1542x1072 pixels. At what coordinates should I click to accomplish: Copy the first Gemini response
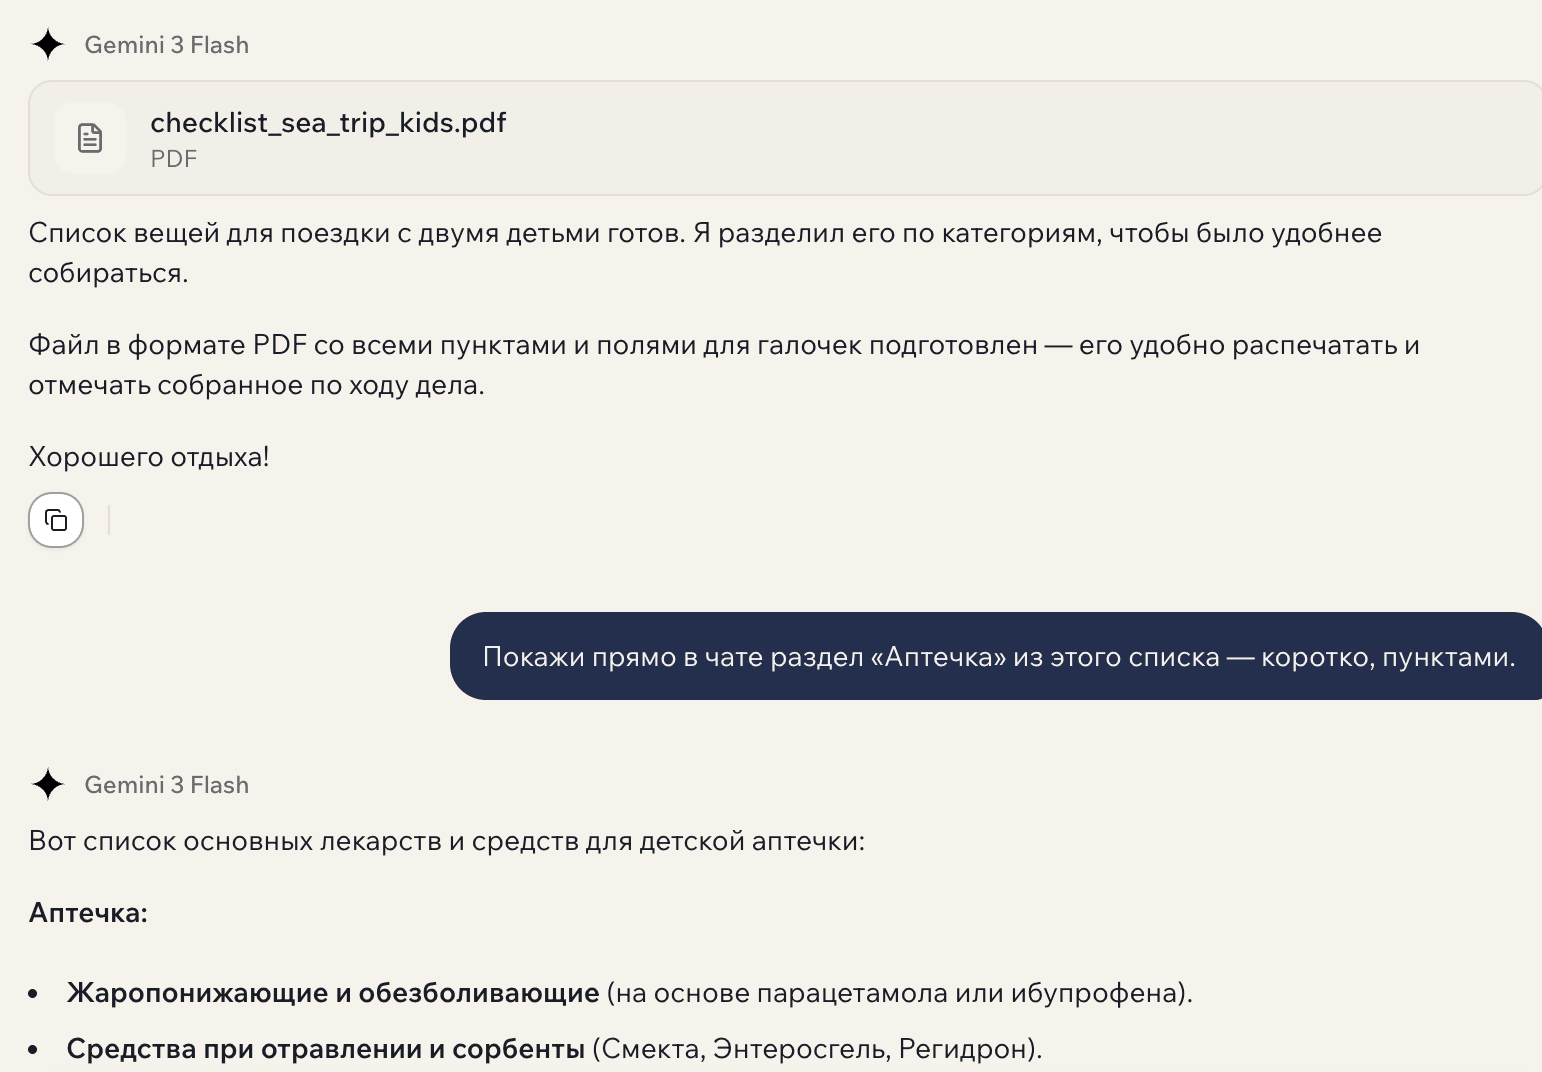[56, 520]
